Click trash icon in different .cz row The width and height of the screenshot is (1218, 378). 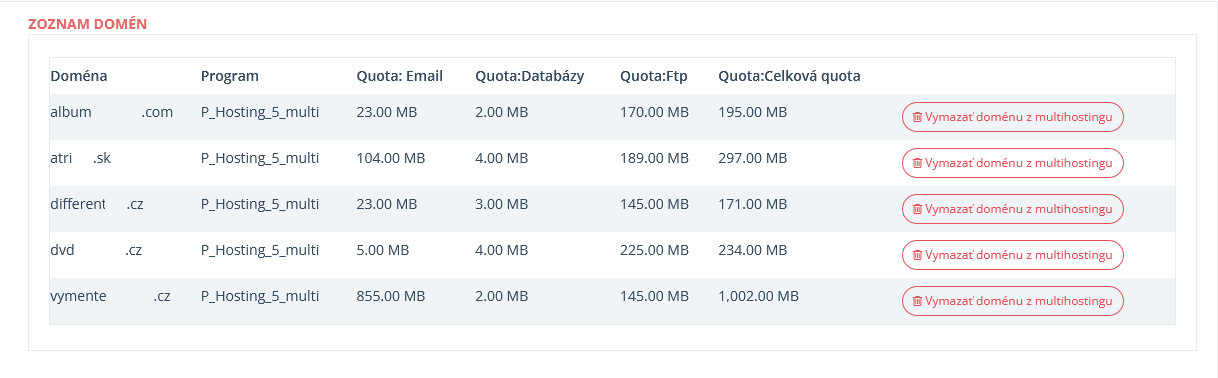click(x=917, y=209)
